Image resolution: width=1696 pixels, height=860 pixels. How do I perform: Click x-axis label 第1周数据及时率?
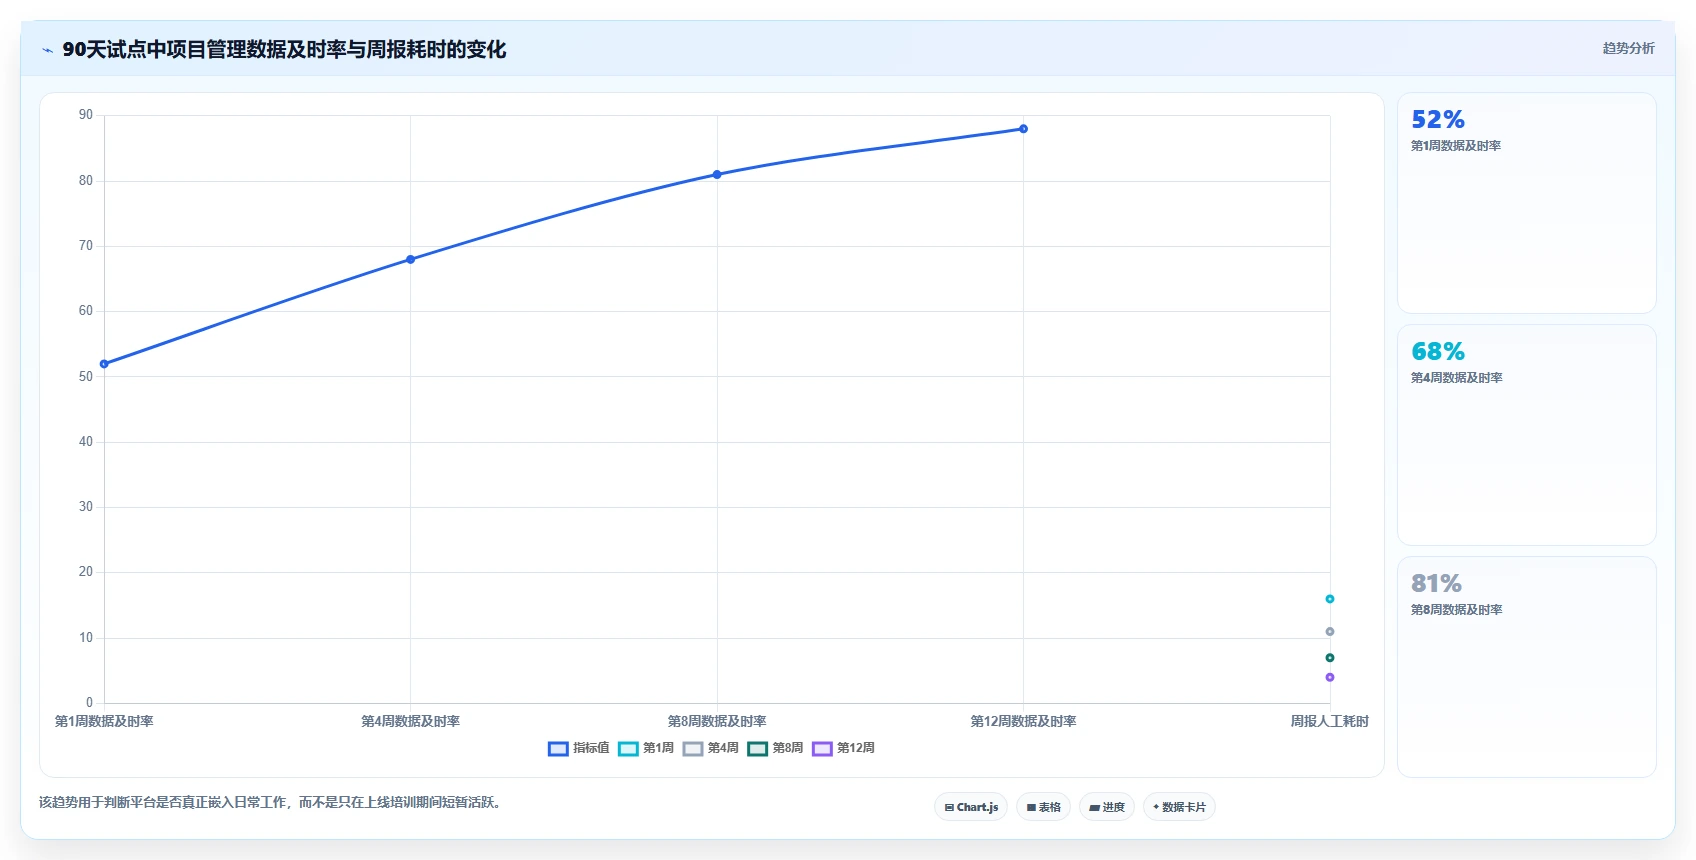(x=104, y=721)
